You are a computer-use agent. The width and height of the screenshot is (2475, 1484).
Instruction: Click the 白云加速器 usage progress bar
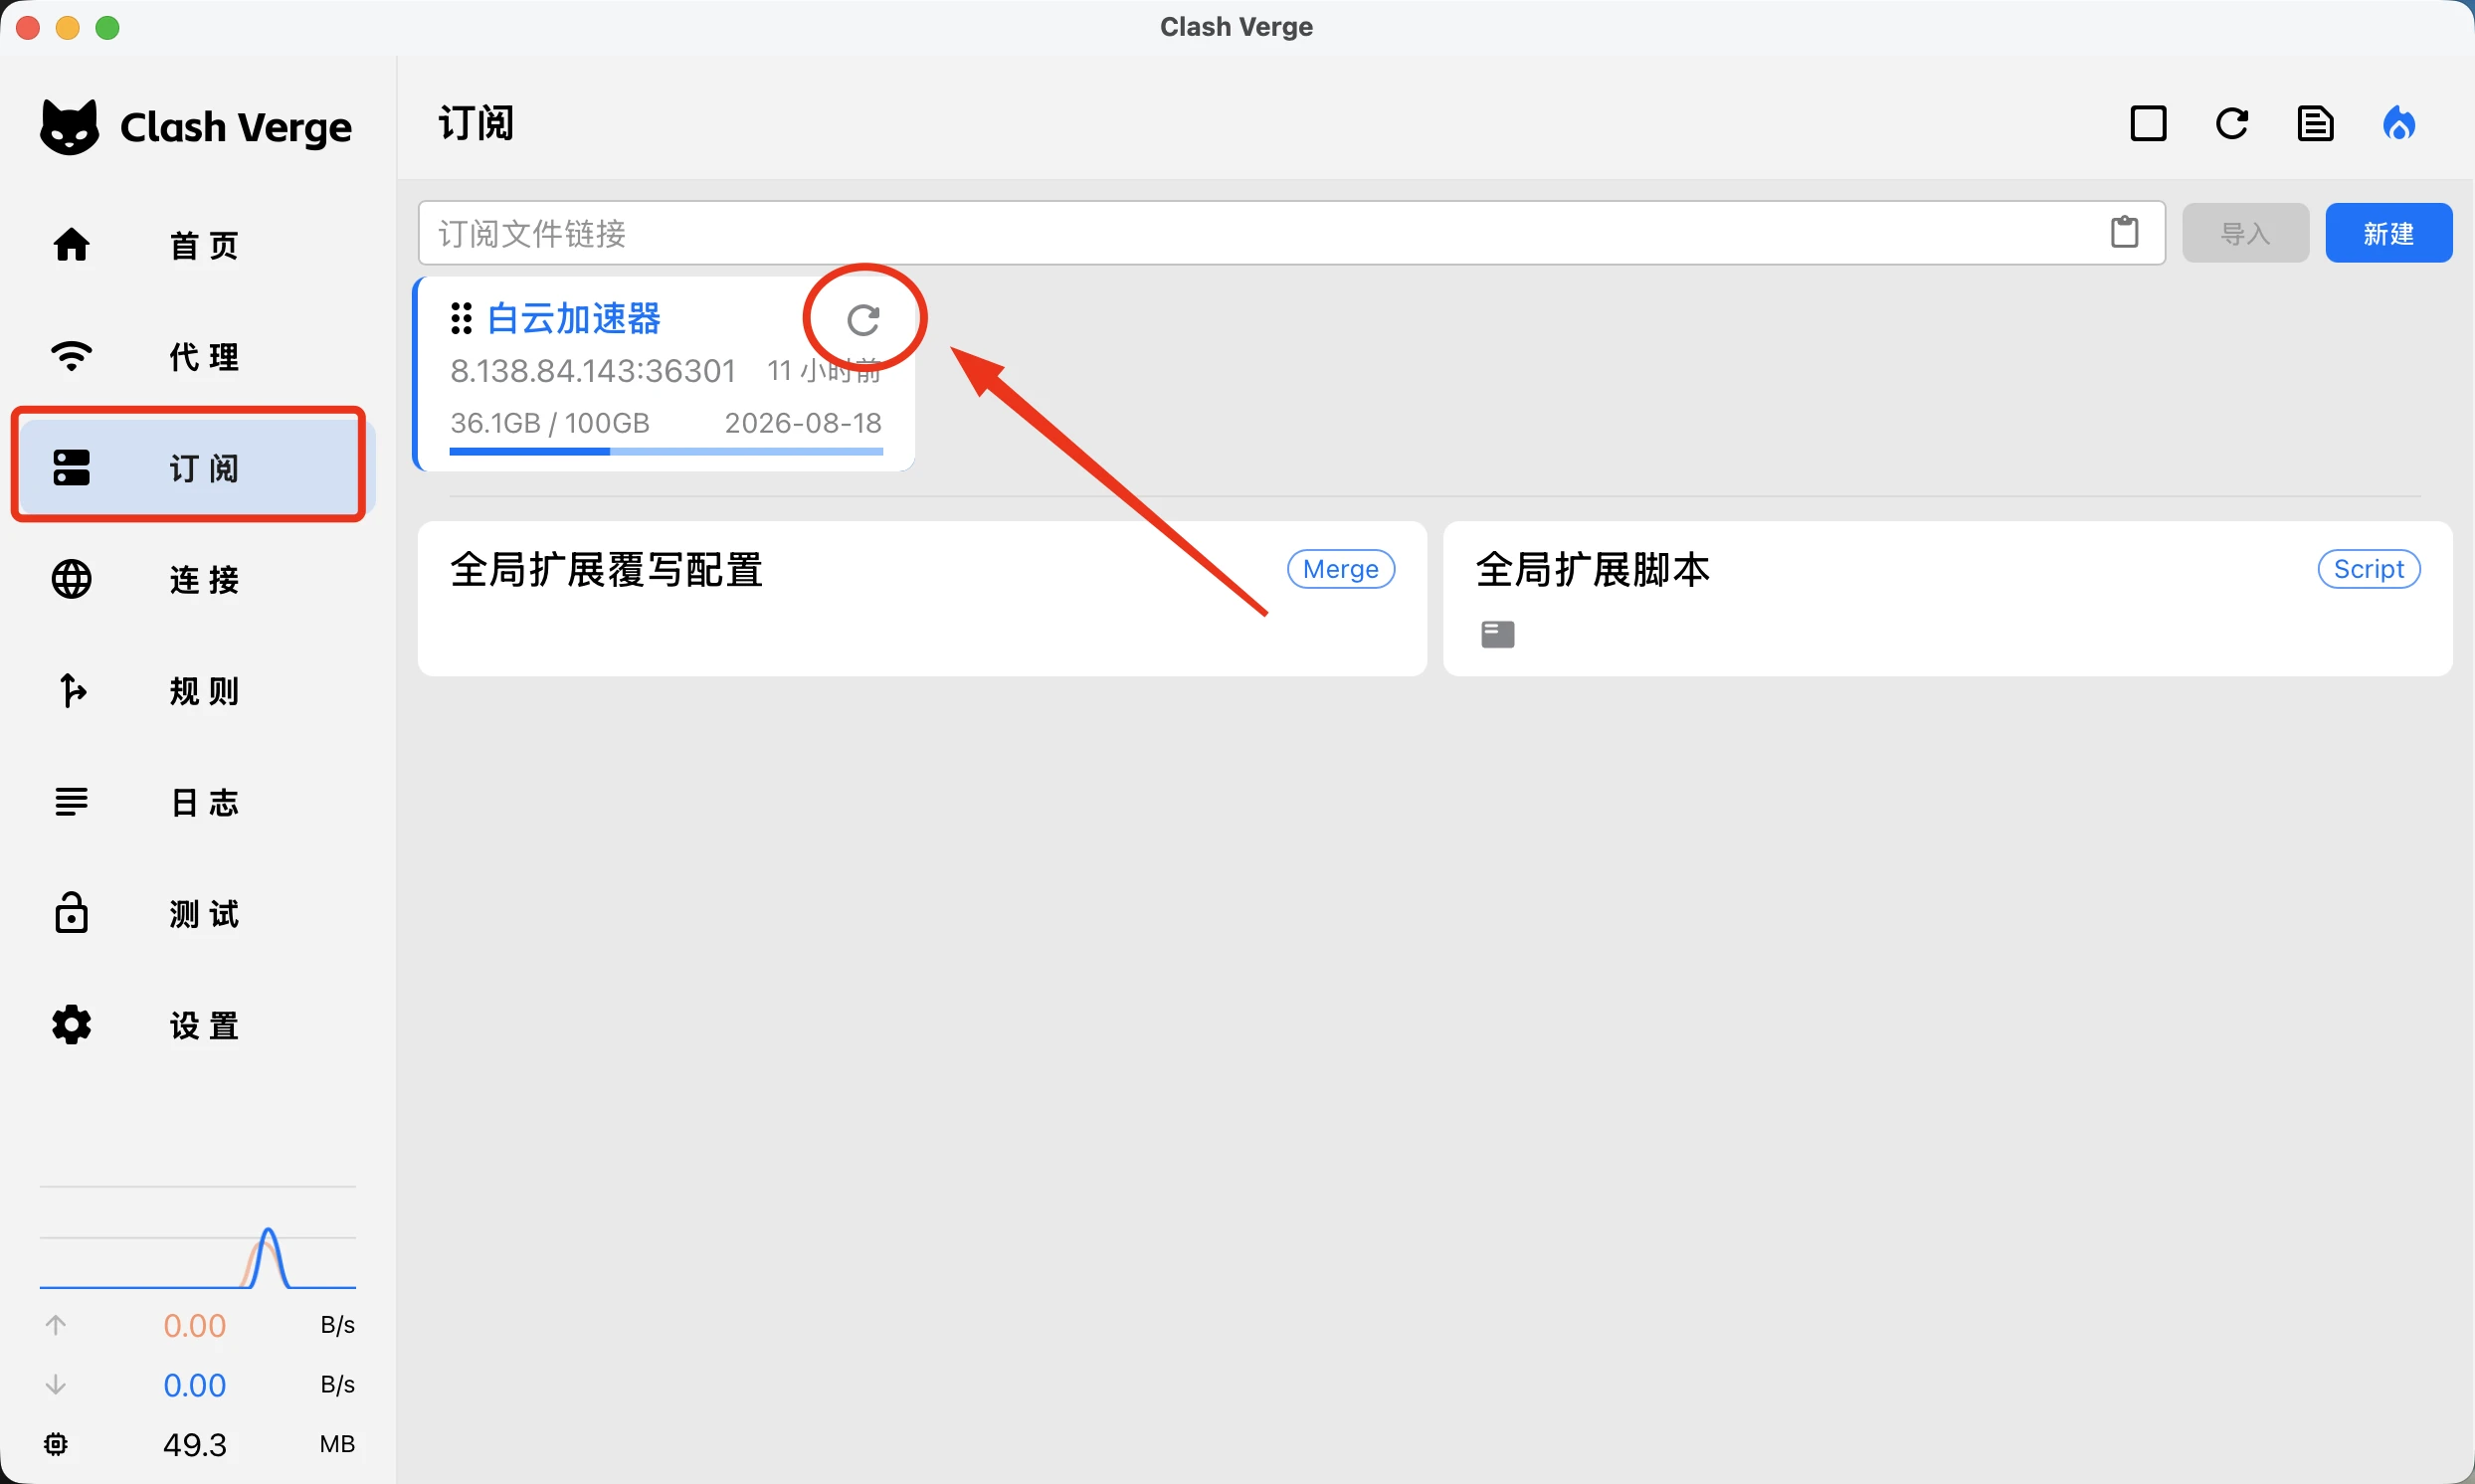(x=666, y=452)
